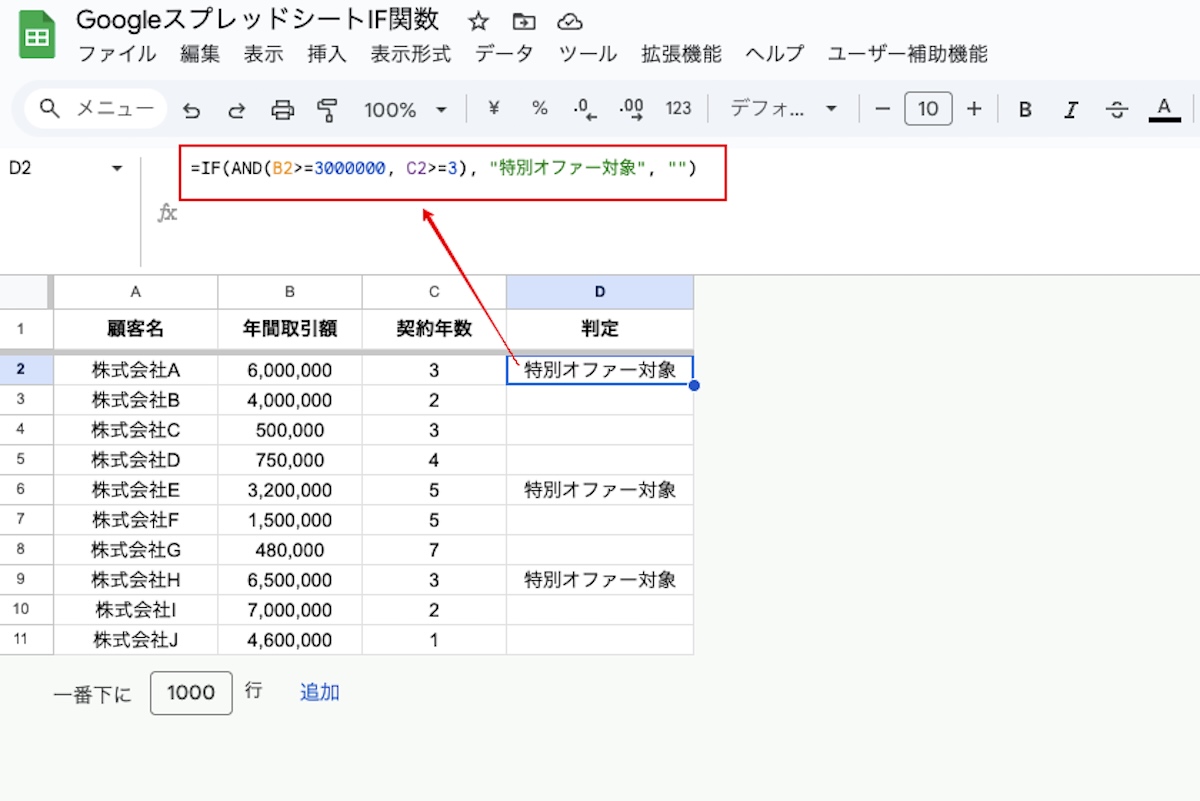Open the 表示 menu

tap(264, 54)
